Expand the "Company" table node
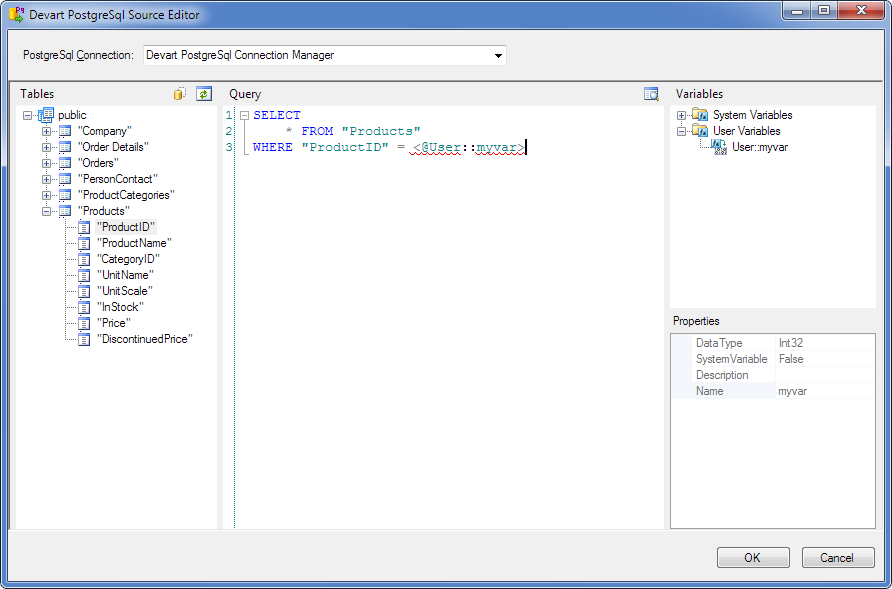Screen dimensions: 892x589 click(x=46, y=131)
